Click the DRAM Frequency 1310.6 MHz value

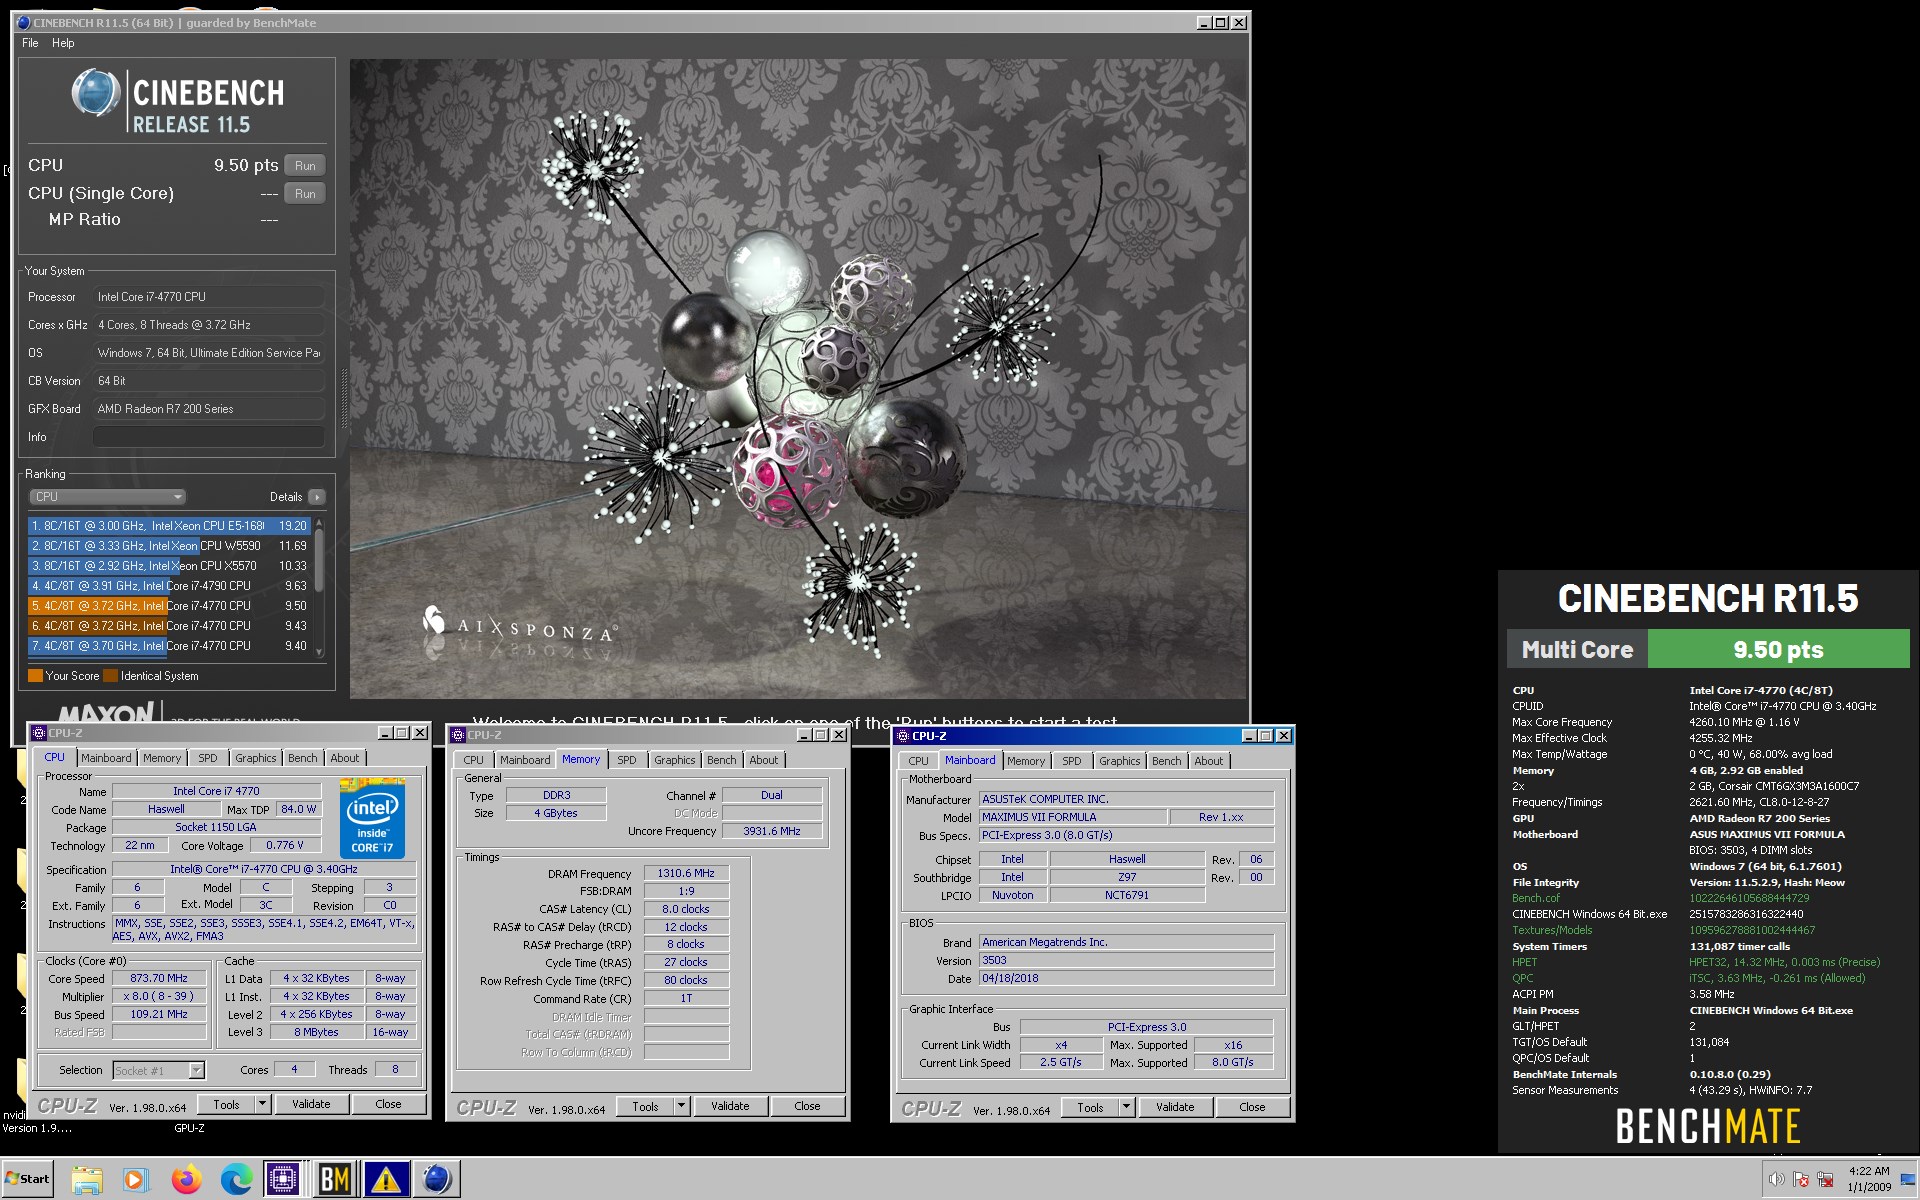pyautogui.click(x=686, y=873)
